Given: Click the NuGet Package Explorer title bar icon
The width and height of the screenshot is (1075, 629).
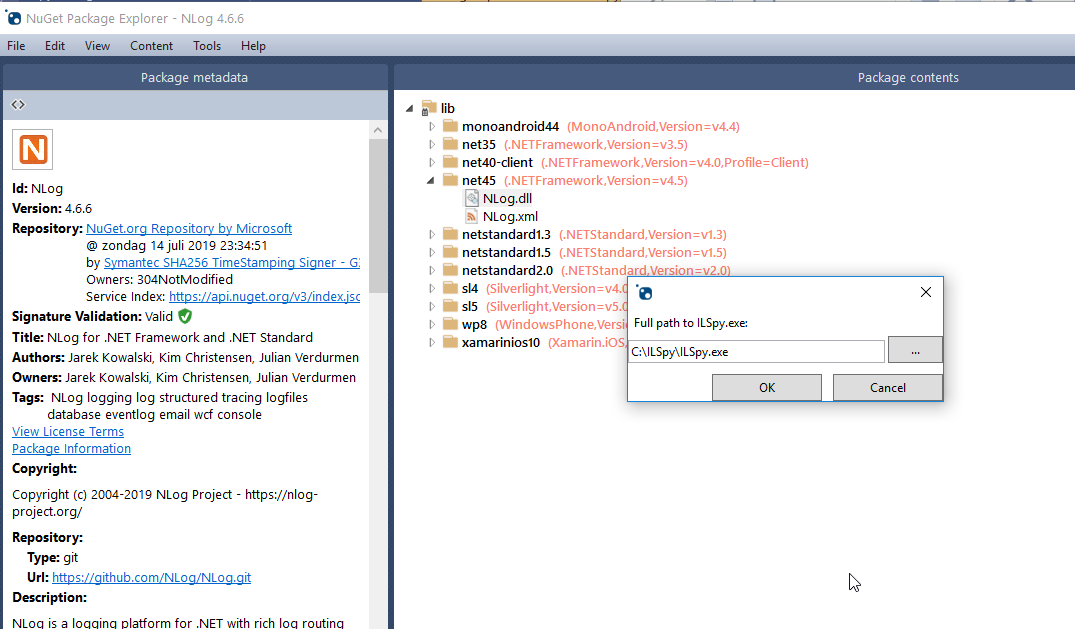Looking at the screenshot, I should click(x=13, y=18).
